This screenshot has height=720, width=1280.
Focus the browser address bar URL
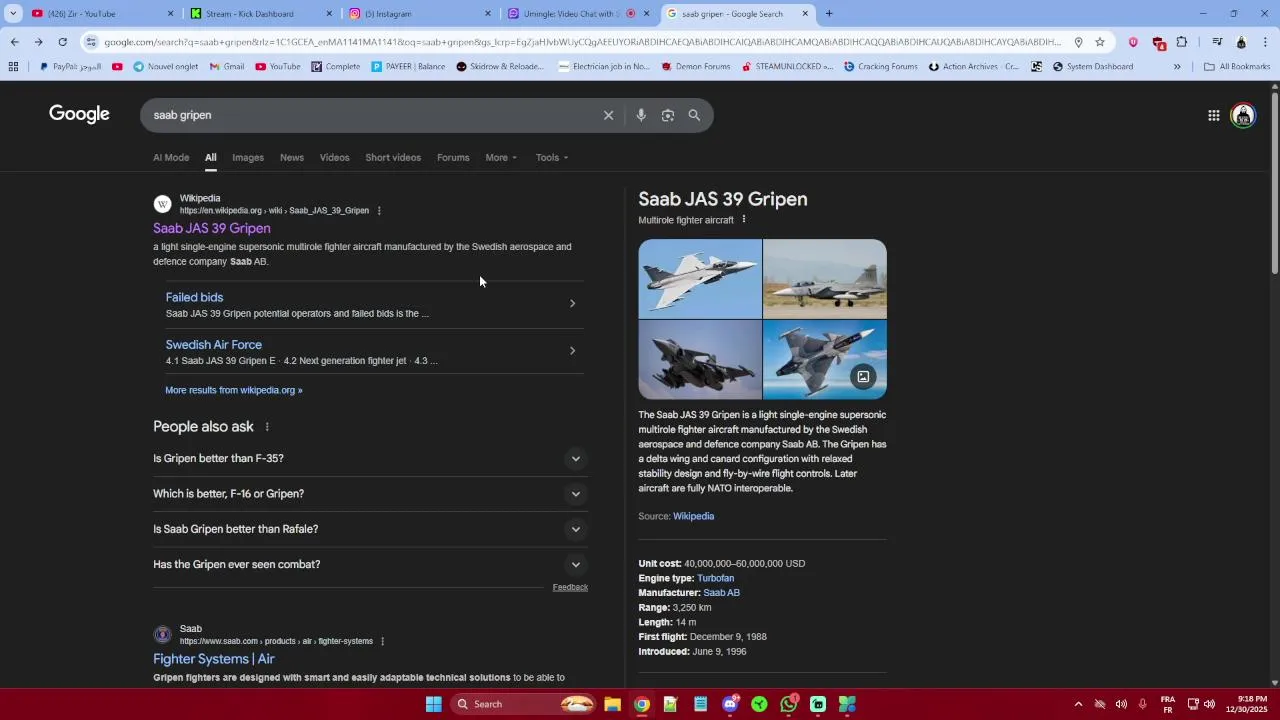pyautogui.click(x=582, y=42)
